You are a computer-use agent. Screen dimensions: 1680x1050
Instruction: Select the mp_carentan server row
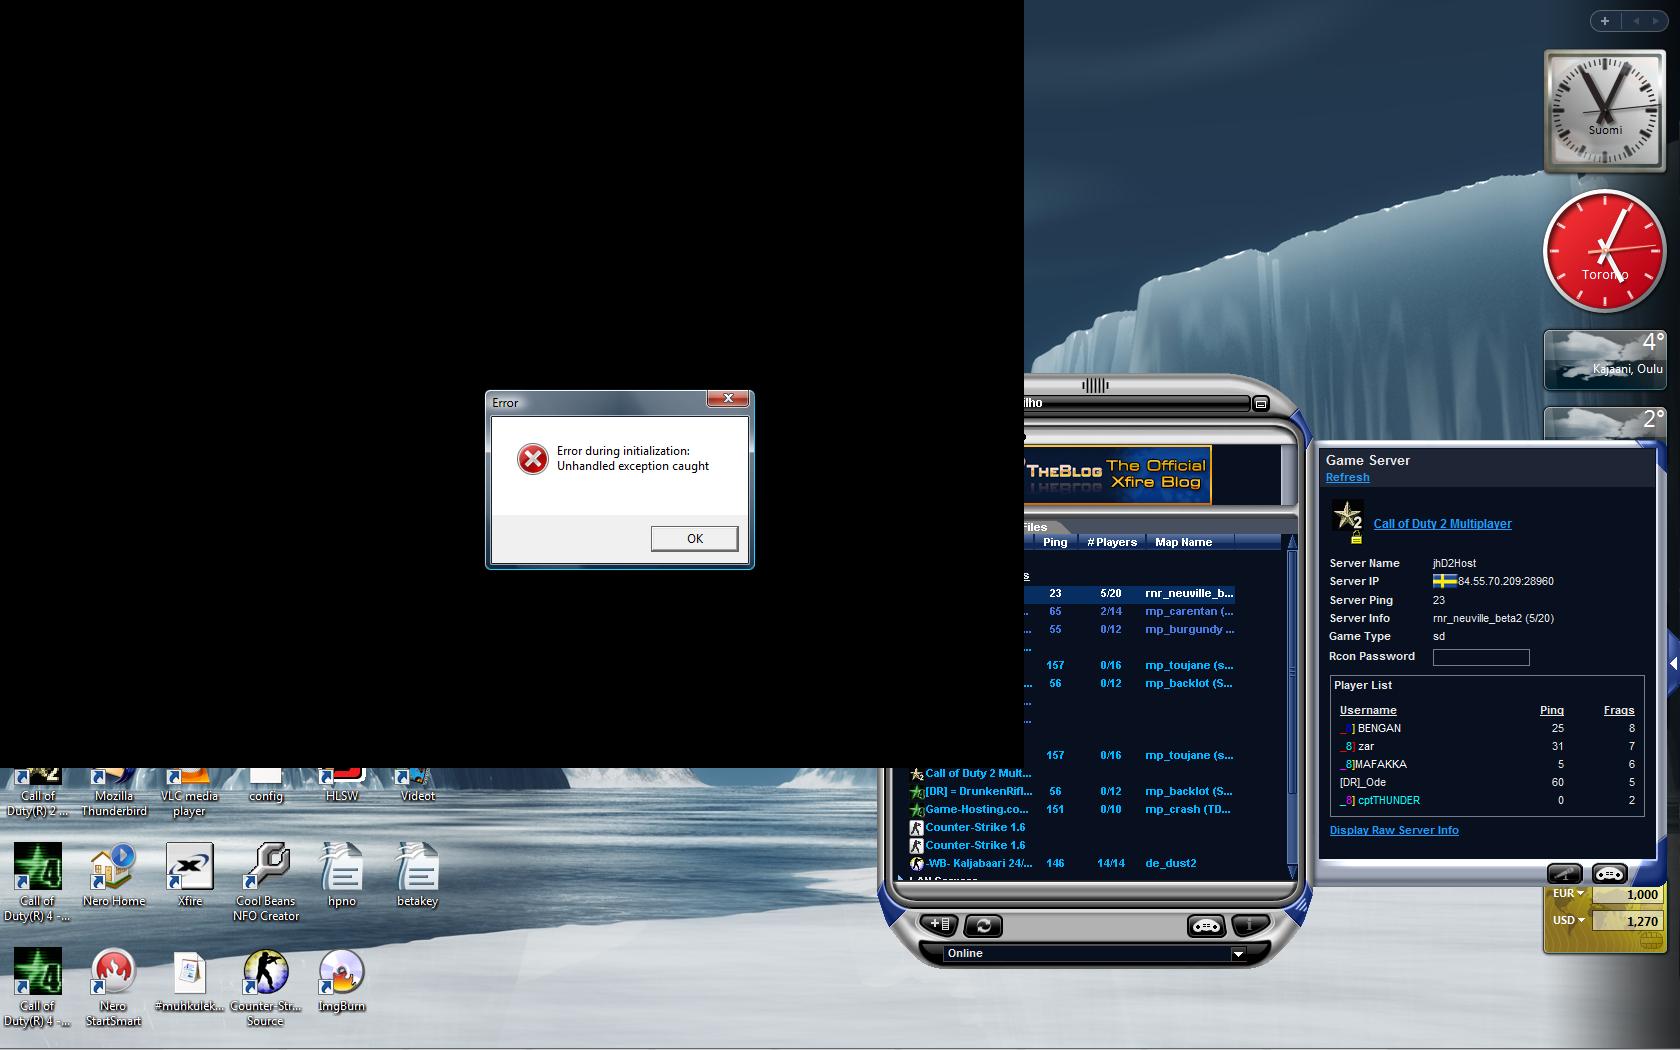pos(1129,611)
